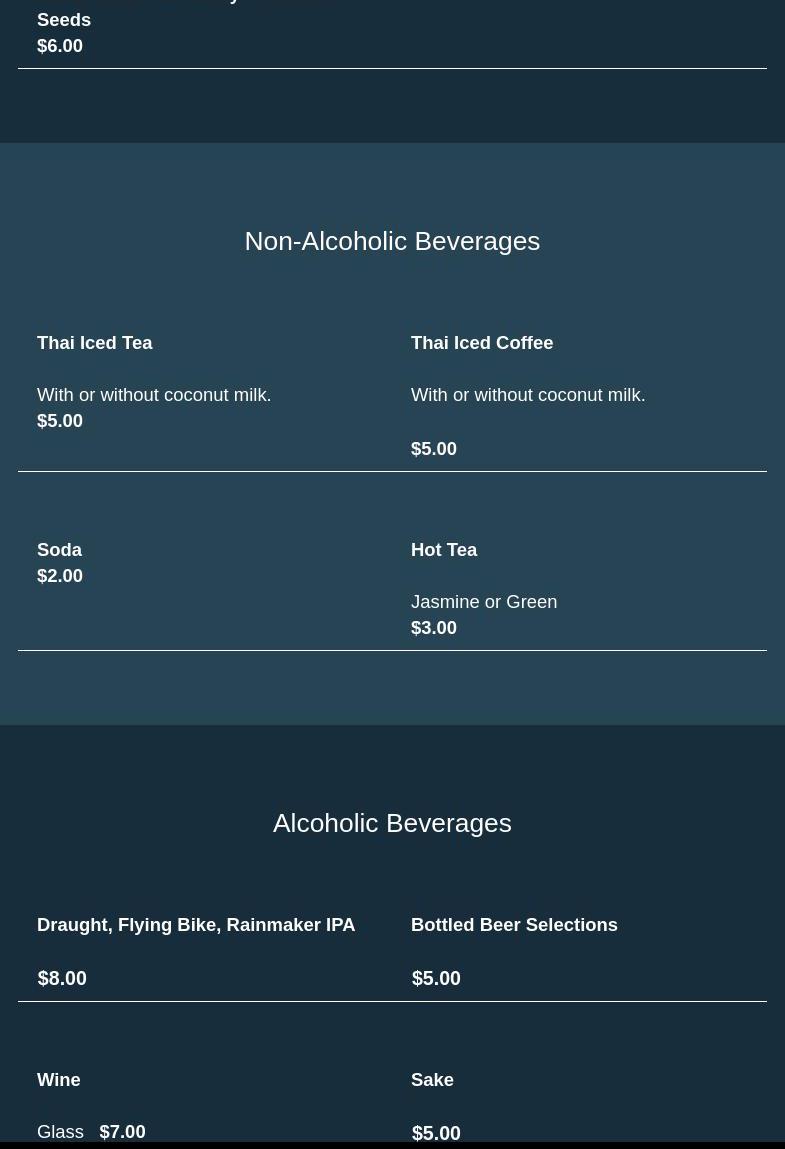Select the Sake menu item

[x=432, y=1080]
